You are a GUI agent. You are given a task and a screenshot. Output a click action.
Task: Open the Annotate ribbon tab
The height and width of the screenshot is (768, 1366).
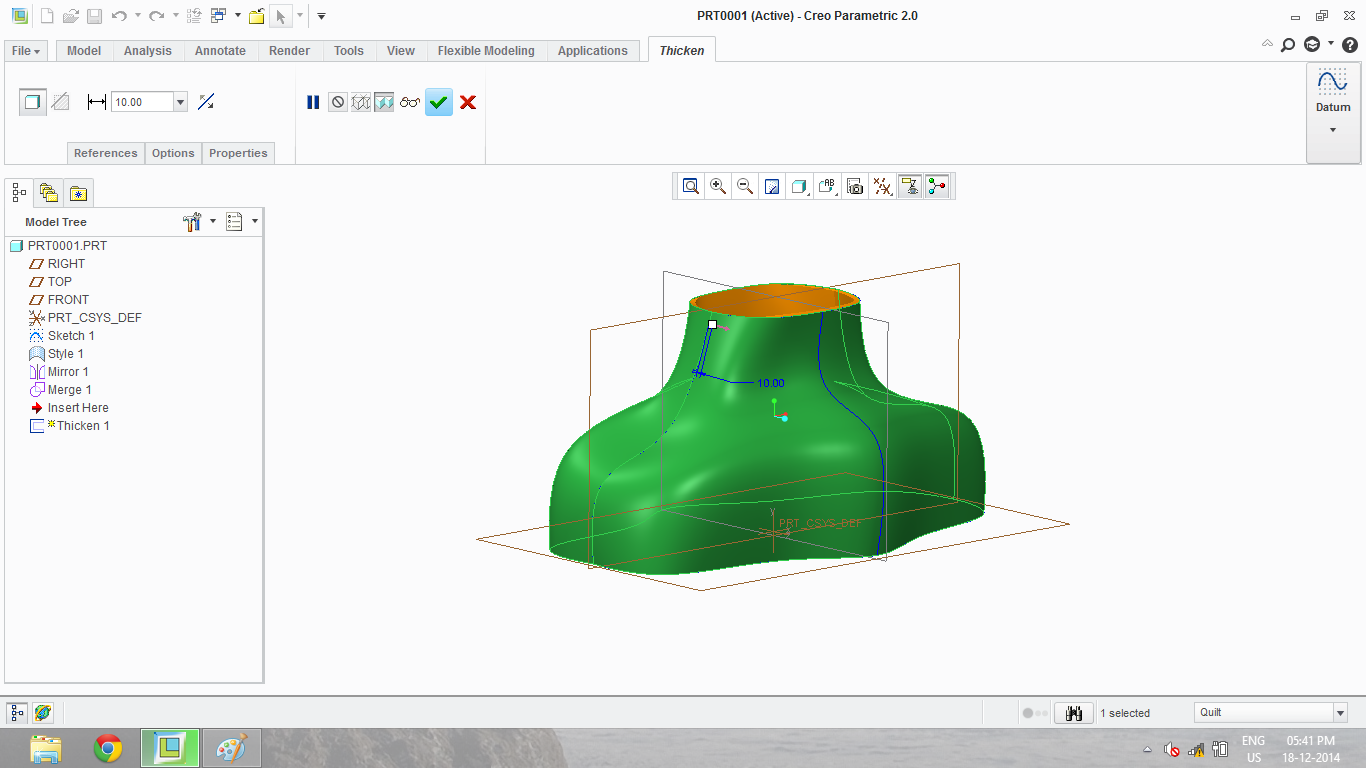pos(220,51)
